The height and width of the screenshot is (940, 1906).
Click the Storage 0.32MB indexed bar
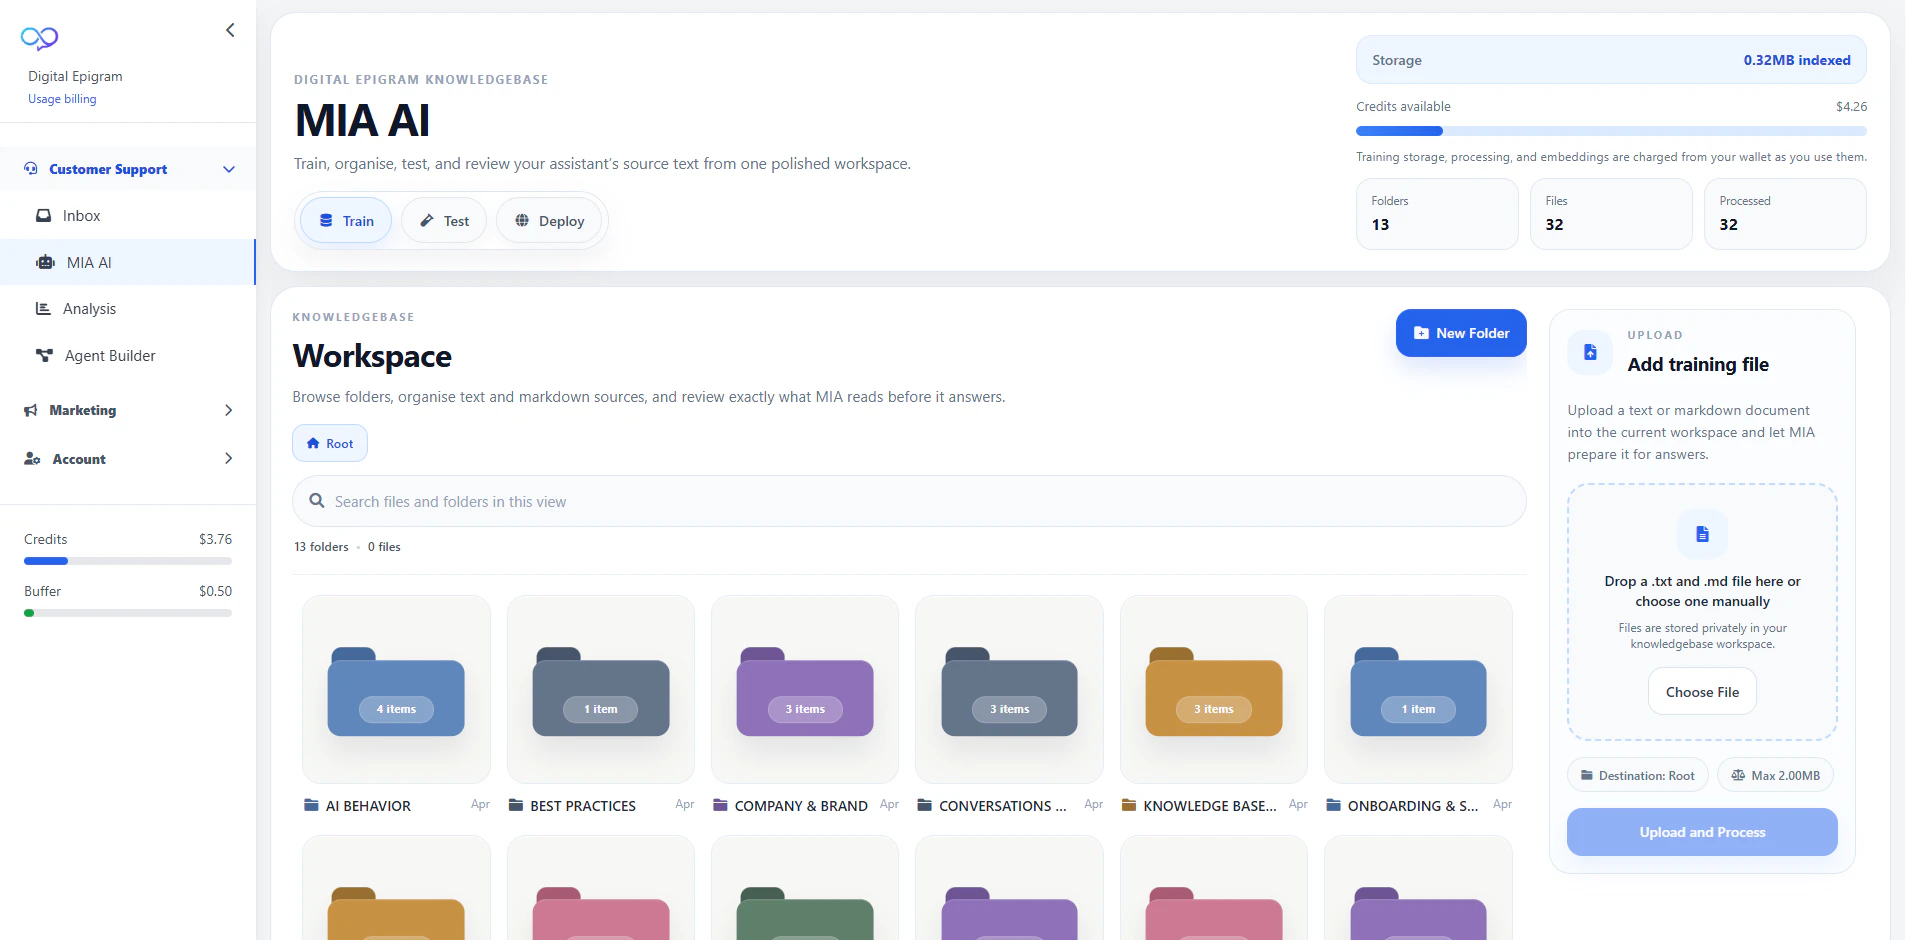pyautogui.click(x=1611, y=60)
